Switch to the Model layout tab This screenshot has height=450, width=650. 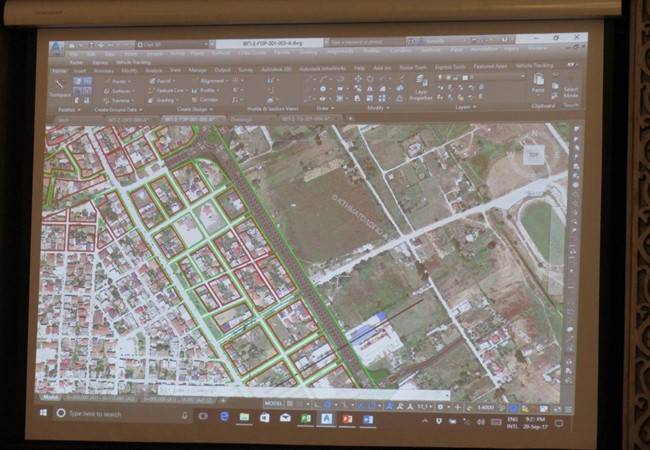coord(51,397)
